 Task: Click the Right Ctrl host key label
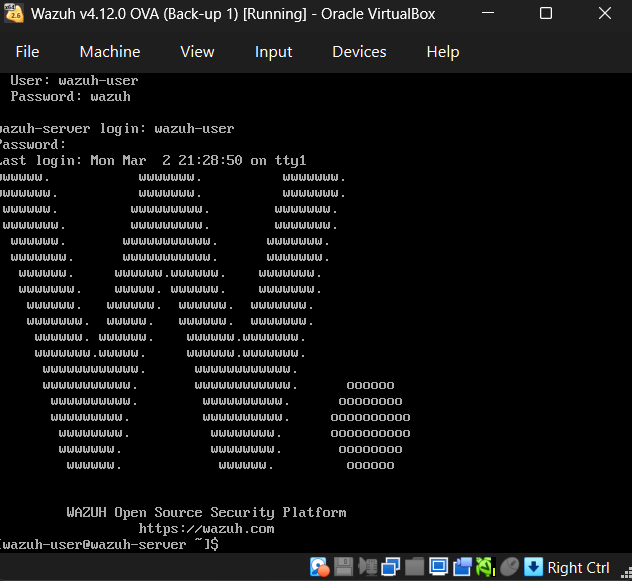(578, 567)
